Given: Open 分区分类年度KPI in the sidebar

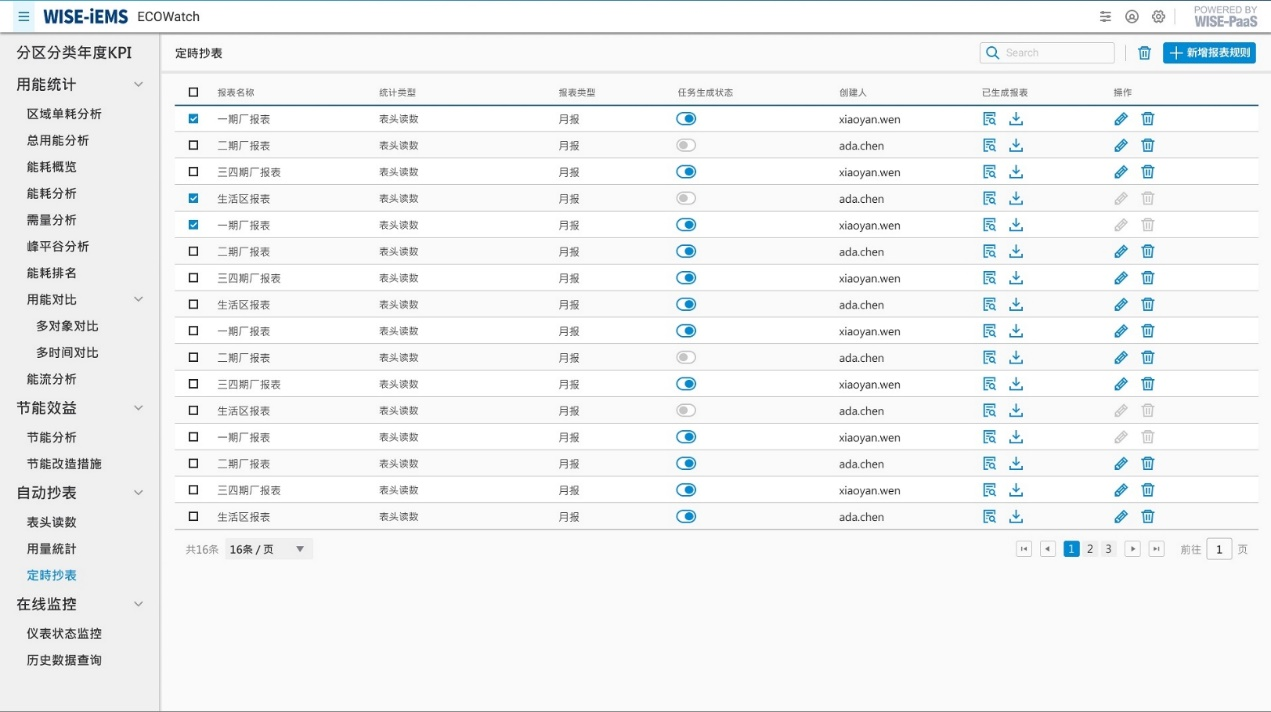Looking at the screenshot, I should point(74,53).
